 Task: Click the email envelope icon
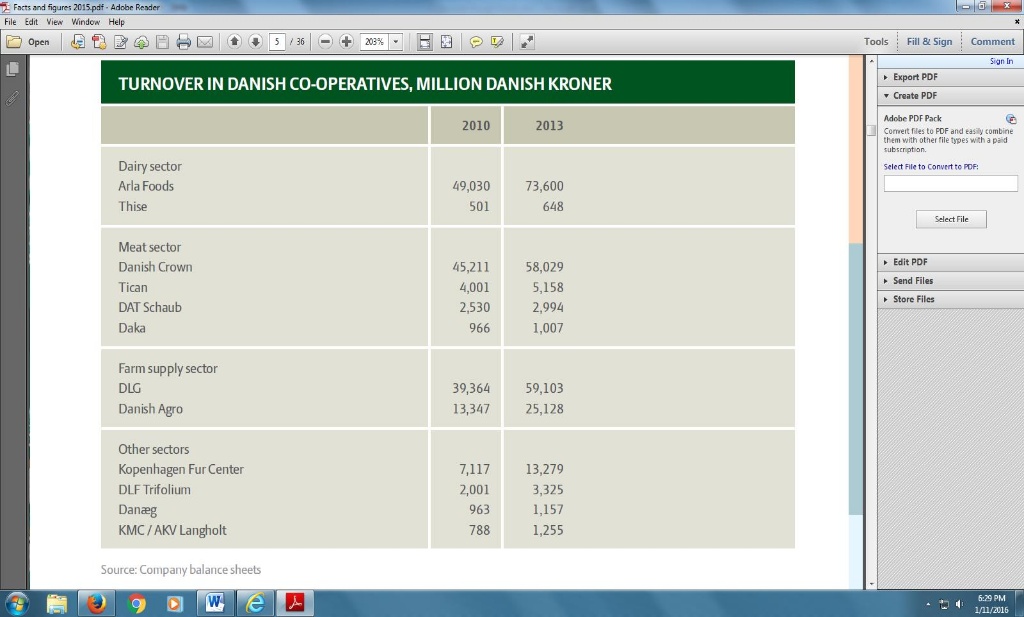[205, 42]
